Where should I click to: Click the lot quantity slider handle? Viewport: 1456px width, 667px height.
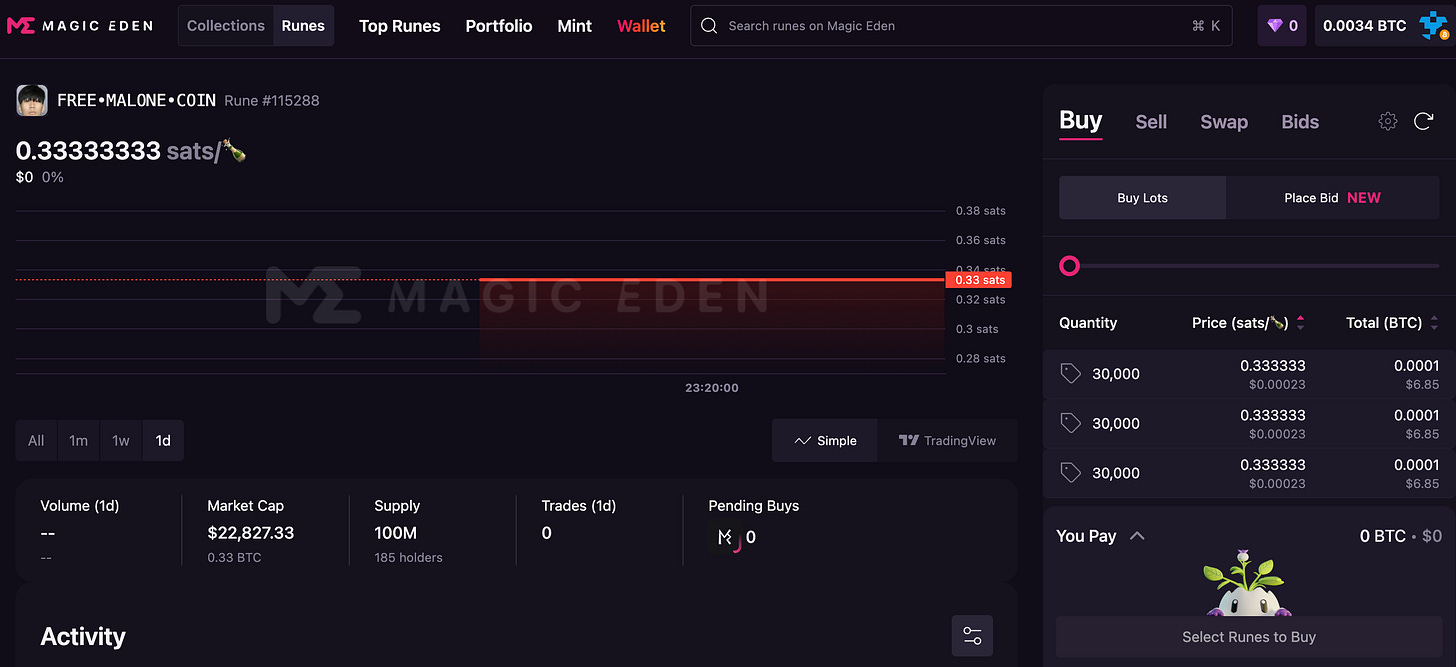[1069, 266]
